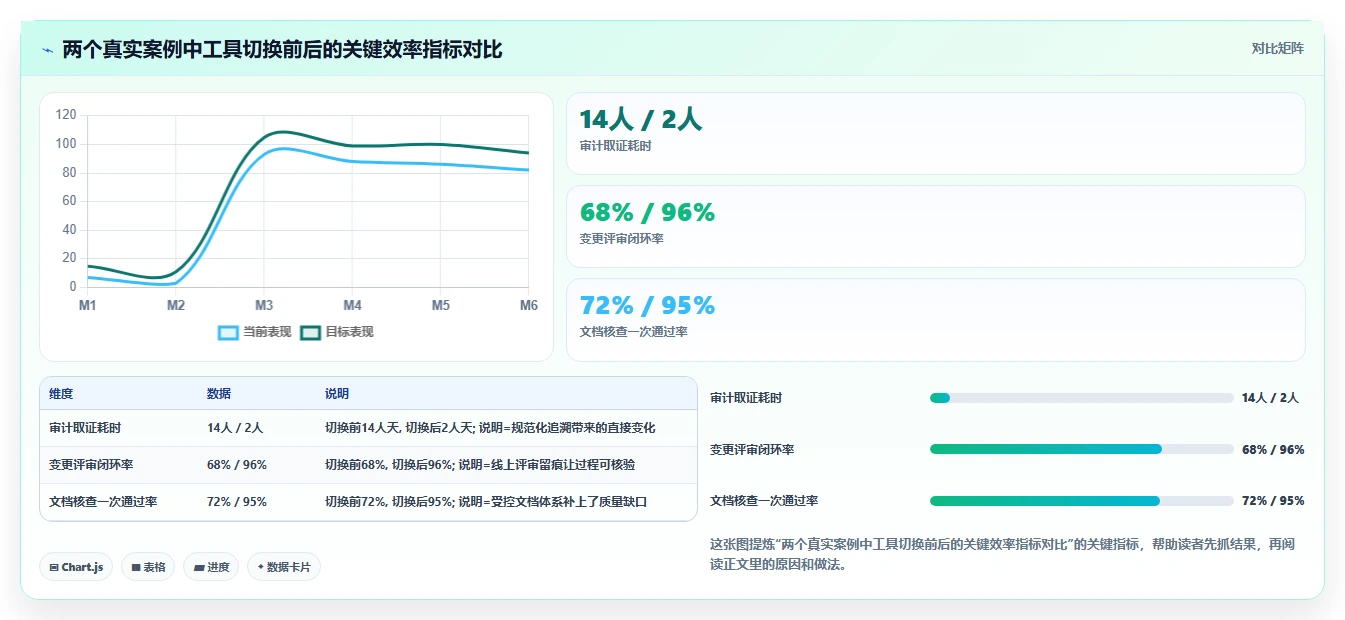
Task: Click 68% / 96% value beside progress bar
Action: click(1273, 449)
